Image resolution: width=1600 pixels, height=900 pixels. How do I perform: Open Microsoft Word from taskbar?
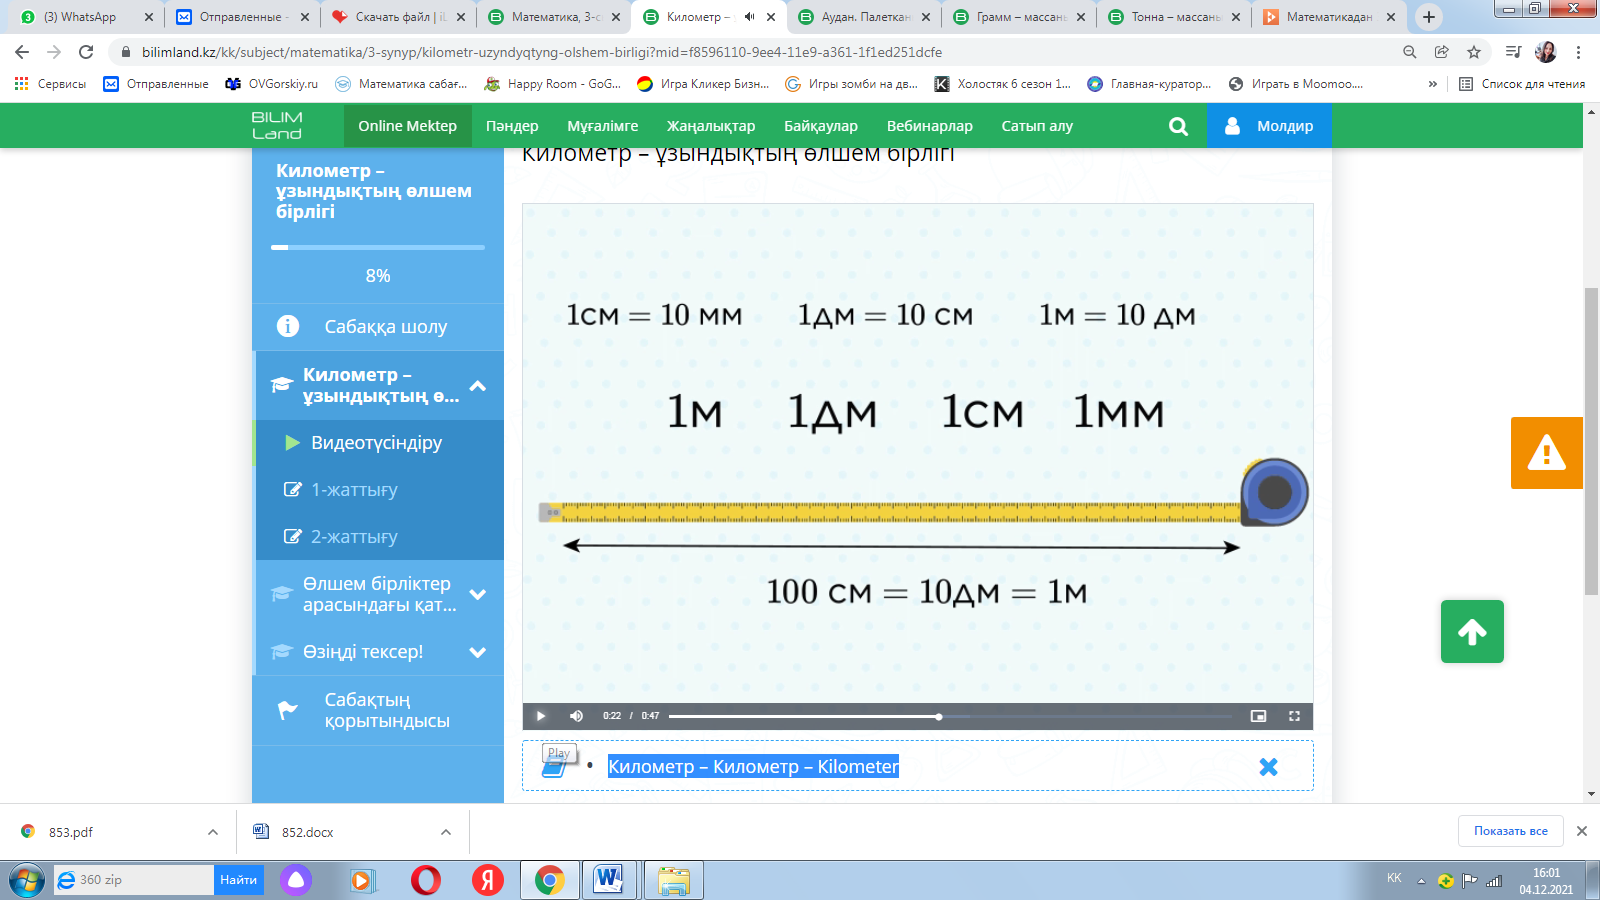(x=609, y=880)
